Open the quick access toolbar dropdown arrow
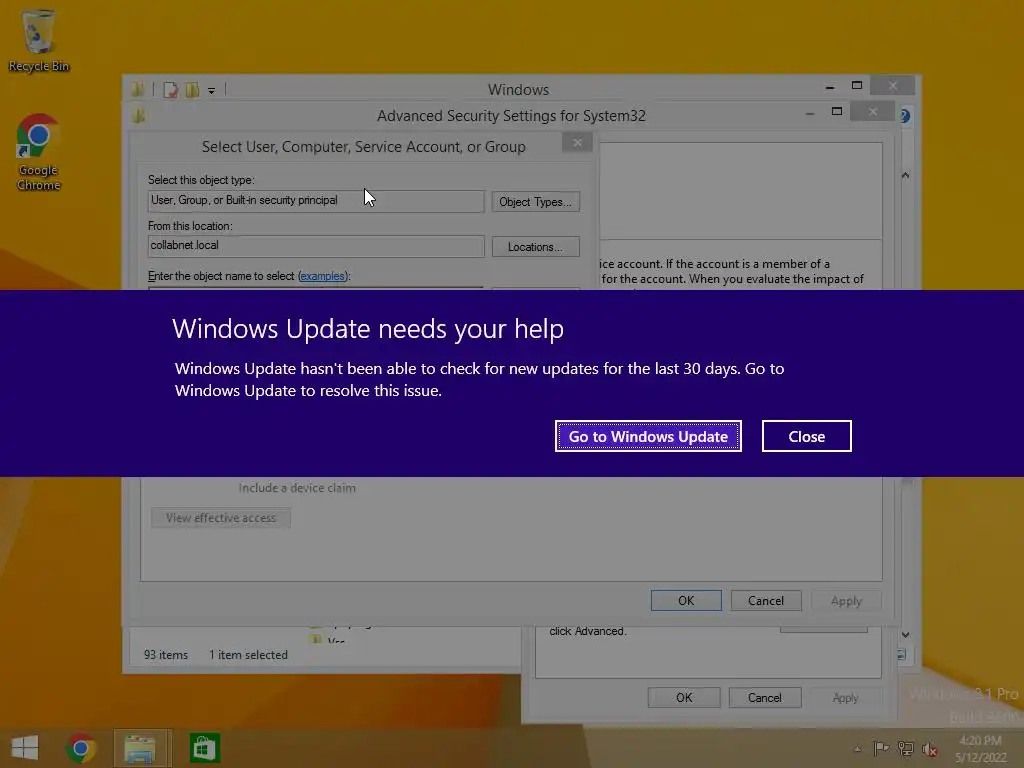This screenshot has width=1024, height=768. coord(212,90)
